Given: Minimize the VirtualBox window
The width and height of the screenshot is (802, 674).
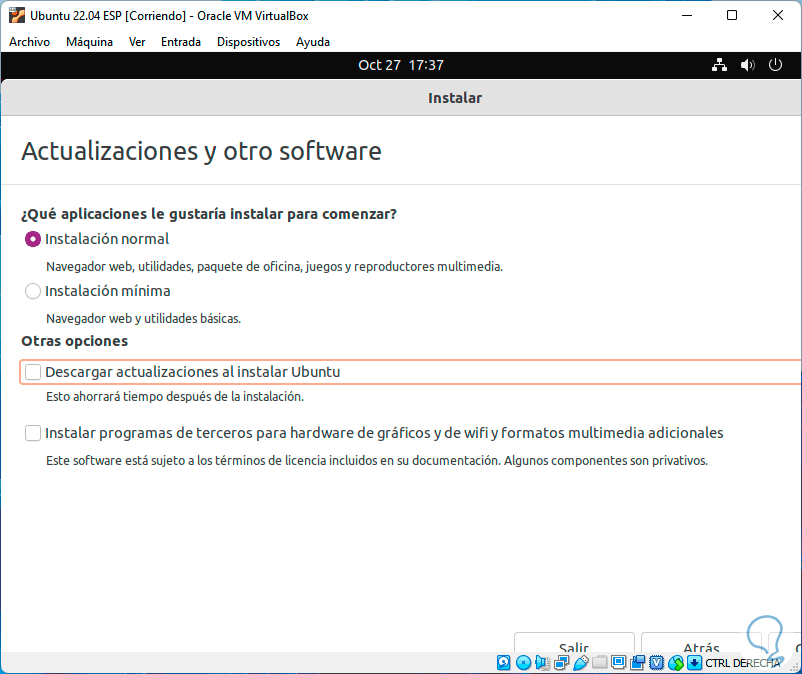Looking at the screenshot, I should click(x=686, y=15).
